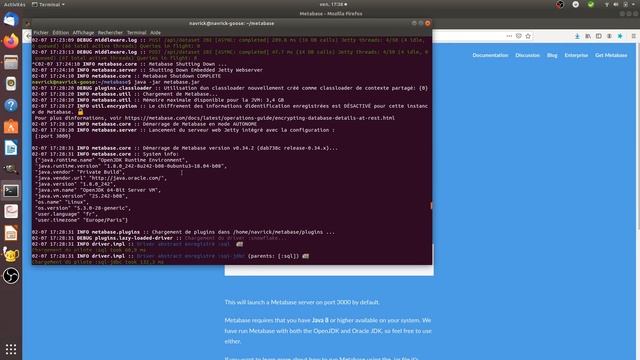
Task: Click the metabase.com docs URL in terminal
Action: click(x=260, y=118)
